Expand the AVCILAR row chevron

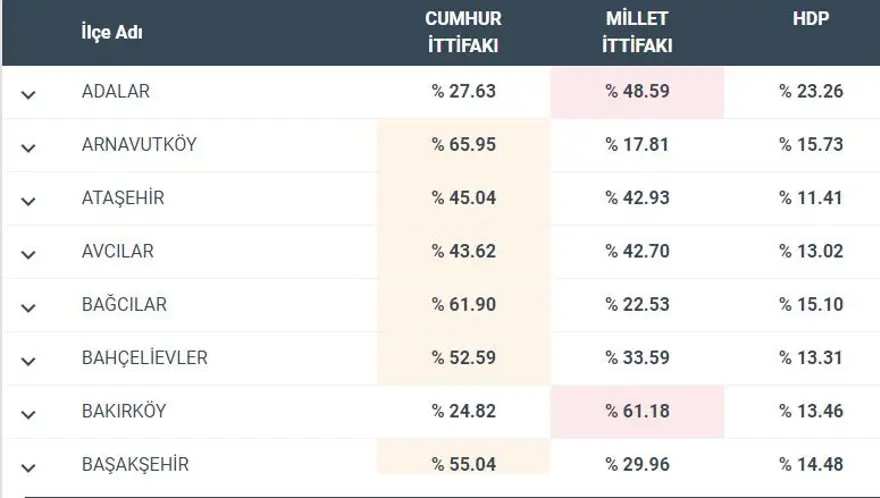pyautogui.click(x=28, y=254)
